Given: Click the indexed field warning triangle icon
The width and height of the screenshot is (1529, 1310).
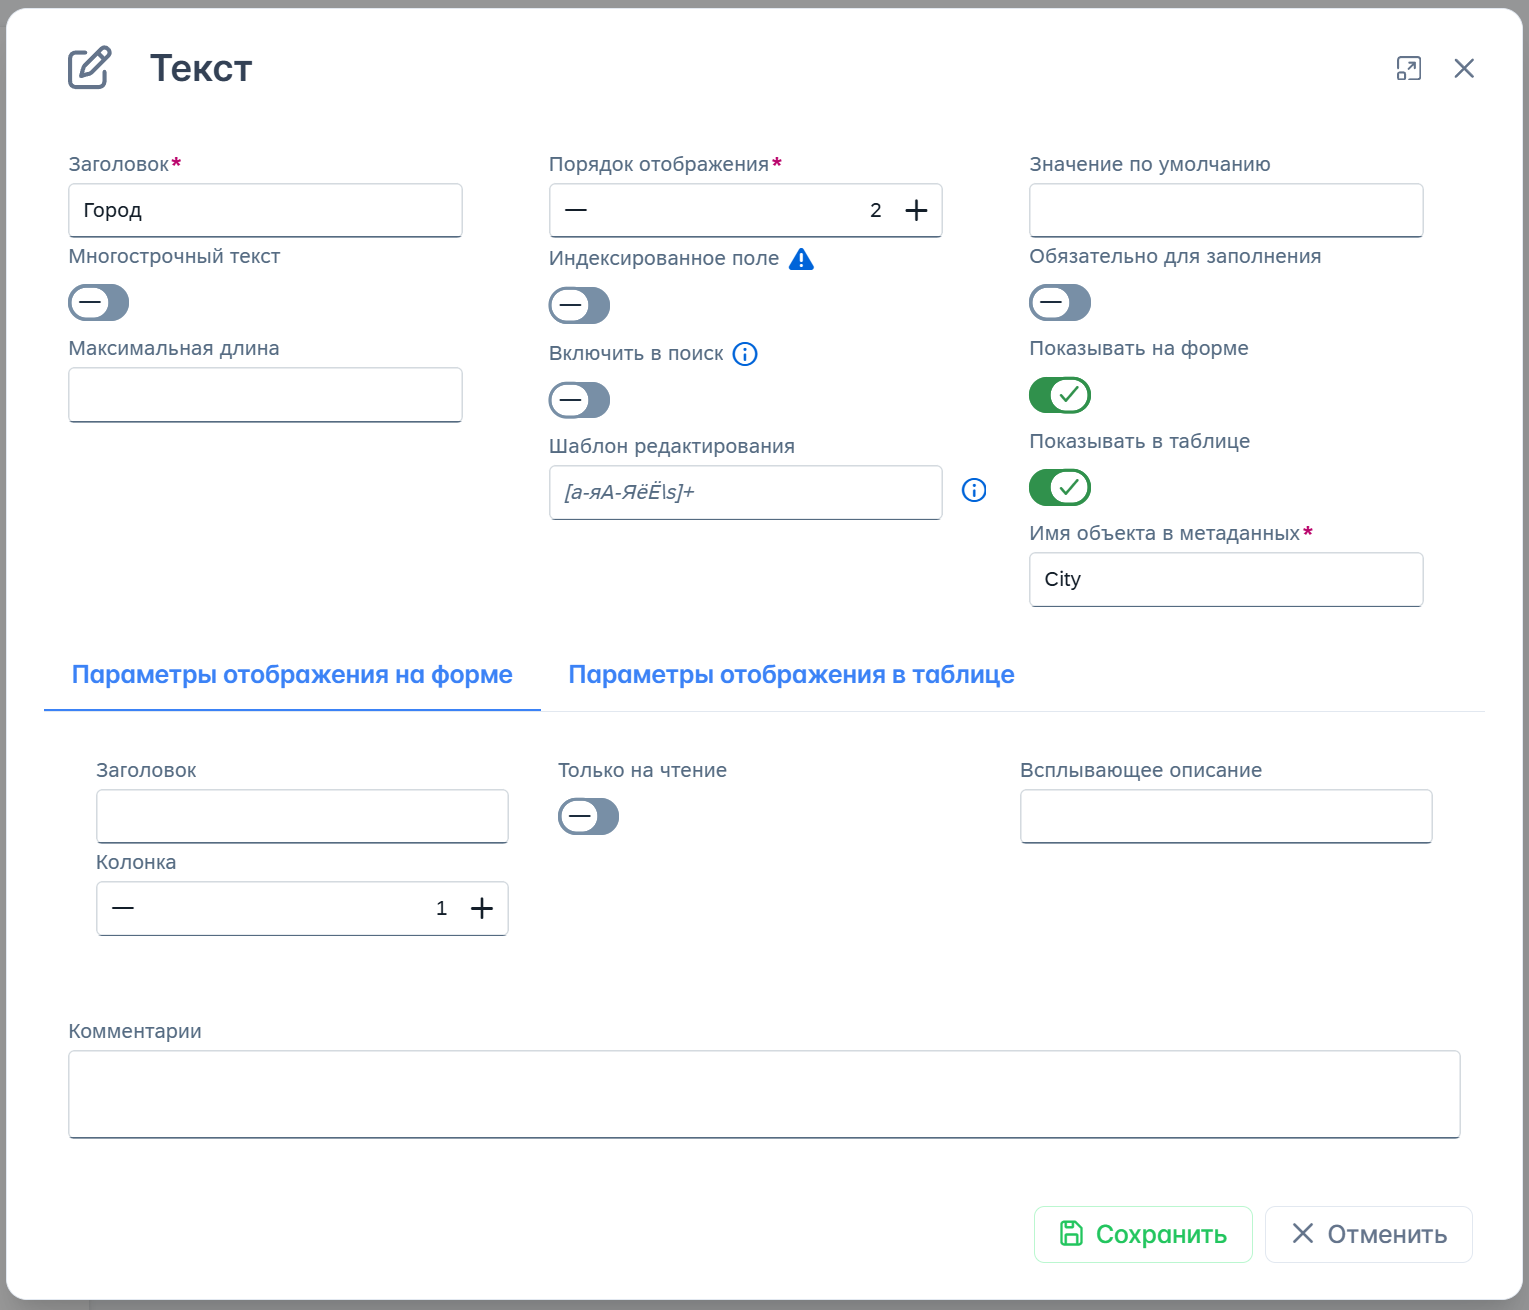Looking at the screenshot, I should (x=801, y=260).
